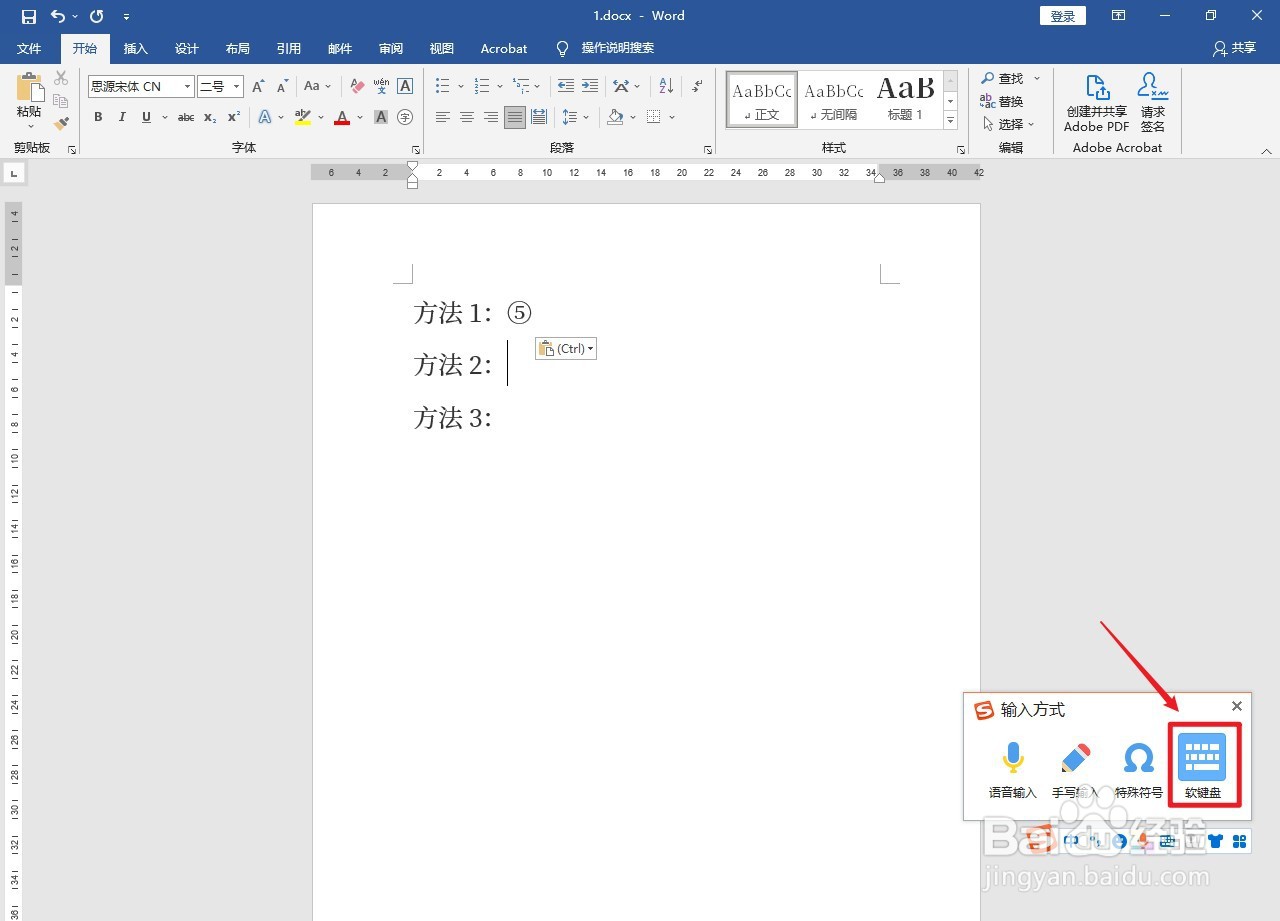Open the paste options (Ctrl) dropdown
The width and height of the screenshot is (1280, 921).
tap(566, 348)
